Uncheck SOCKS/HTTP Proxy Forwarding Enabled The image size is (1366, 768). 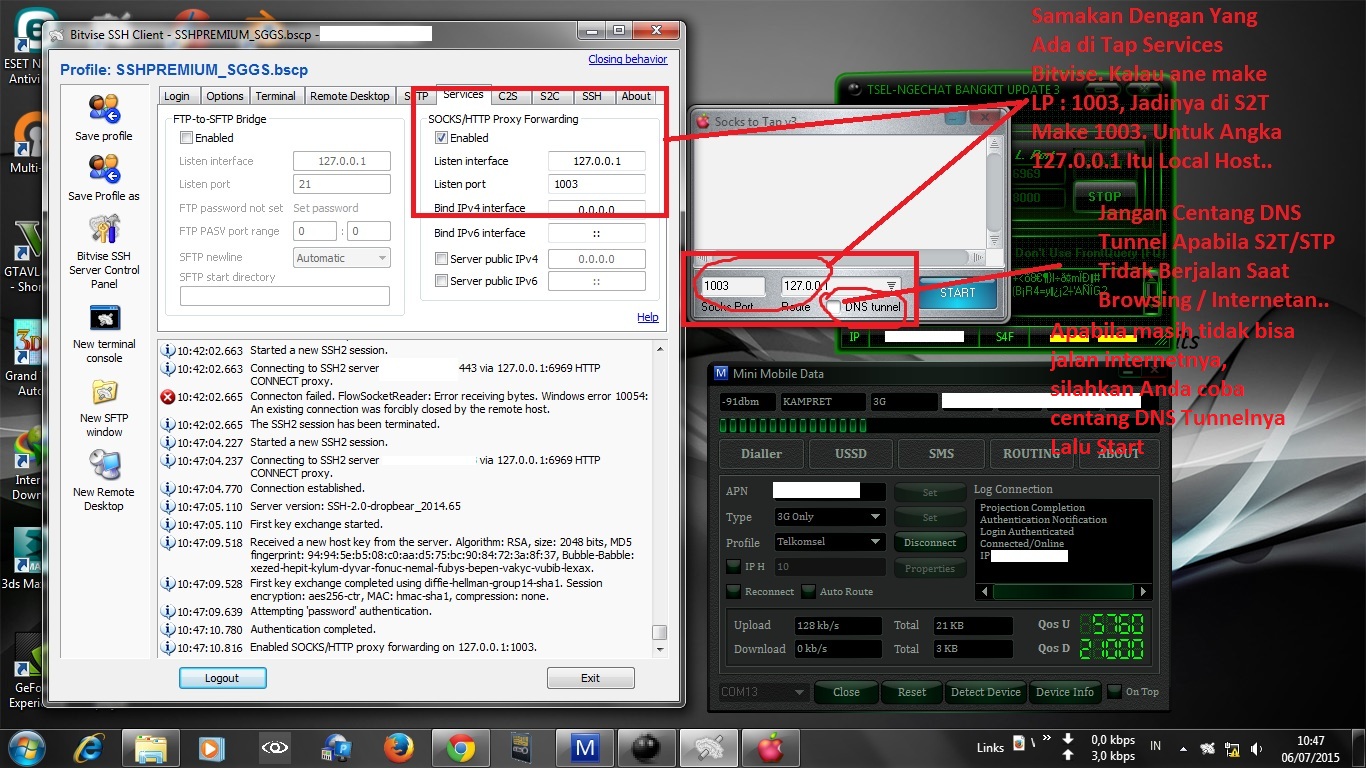pyautogui.click(x=441, y=138)
